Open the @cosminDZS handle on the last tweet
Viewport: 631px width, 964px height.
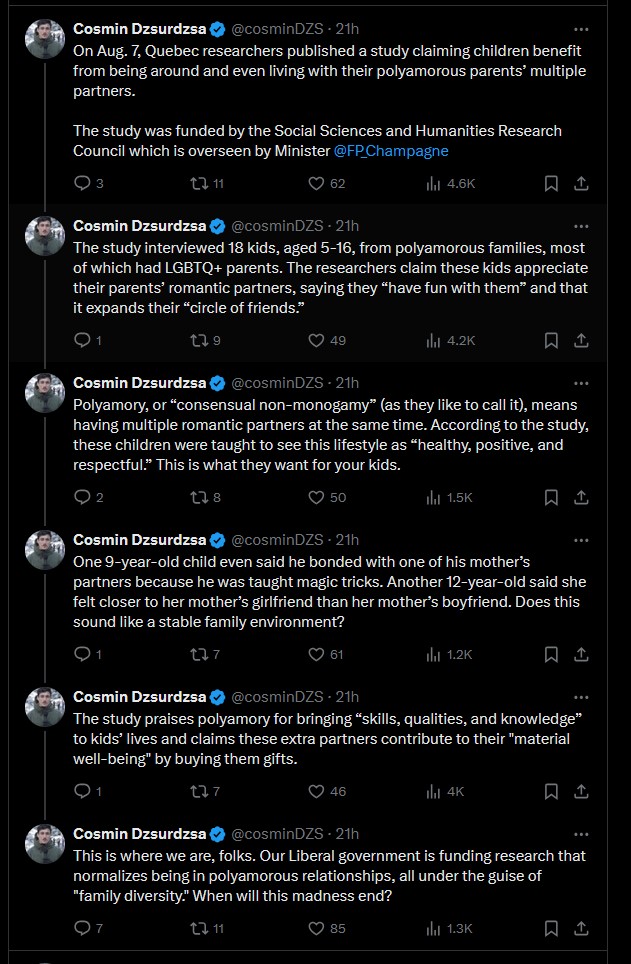click(279, 833)
